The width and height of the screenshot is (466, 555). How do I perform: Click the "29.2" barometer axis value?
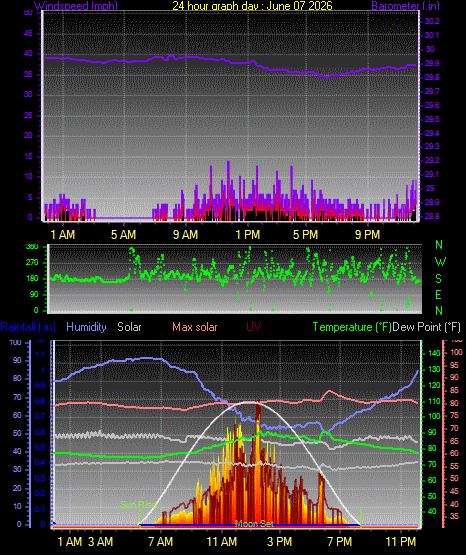click(x=432, y=160)
